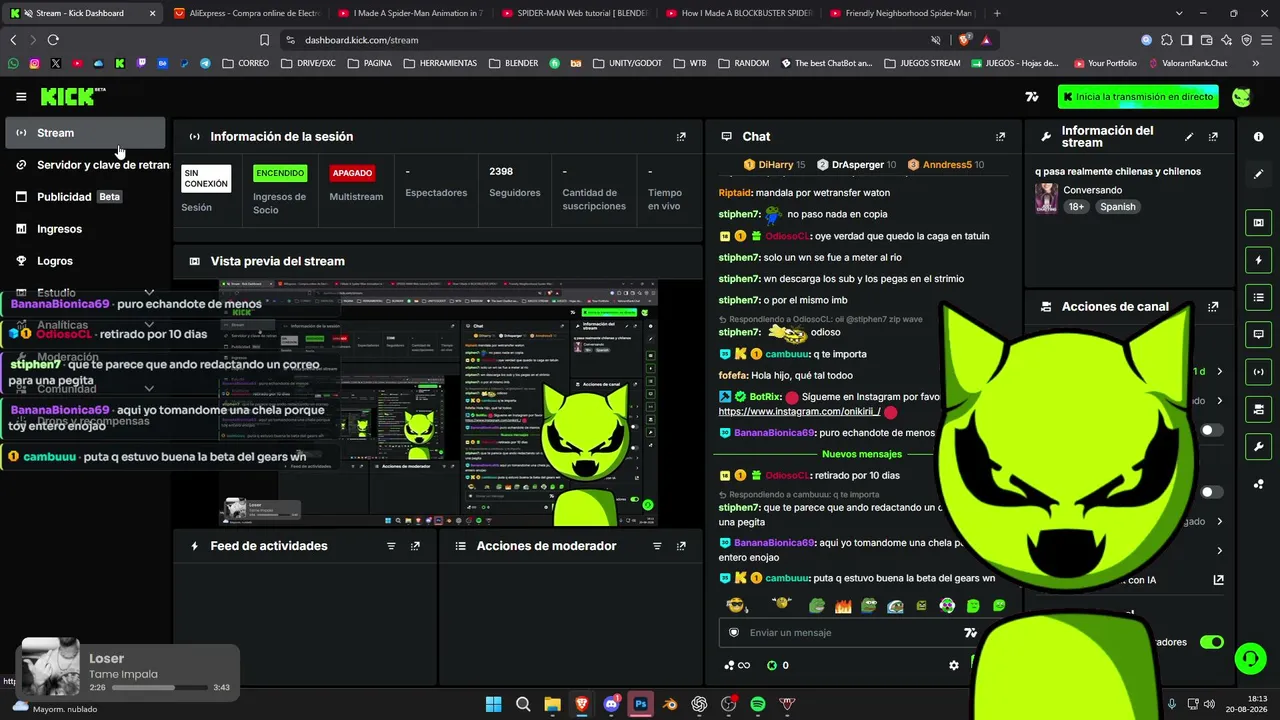
Task: Reload the page with the browser refresh button
Action: [x=53, y=40]
